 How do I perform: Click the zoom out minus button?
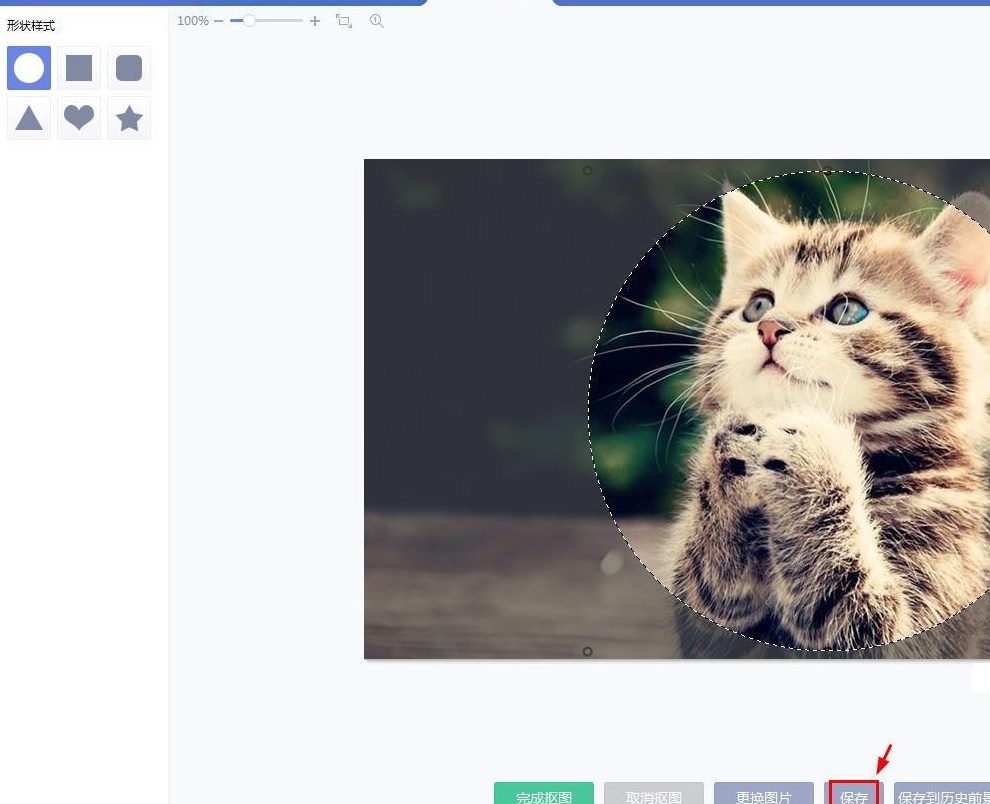pos(219,21)
